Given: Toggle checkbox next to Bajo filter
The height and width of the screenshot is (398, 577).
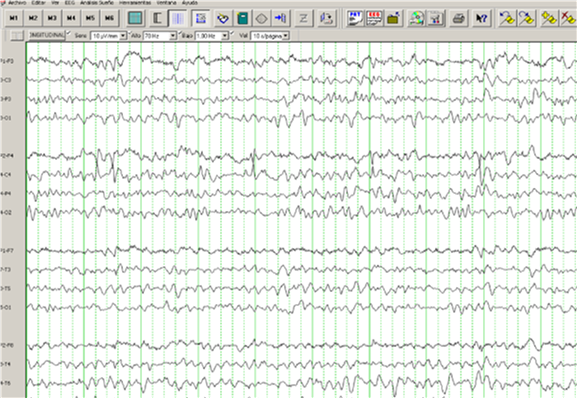Looking at the screenshot, I should tap(180, 33).
